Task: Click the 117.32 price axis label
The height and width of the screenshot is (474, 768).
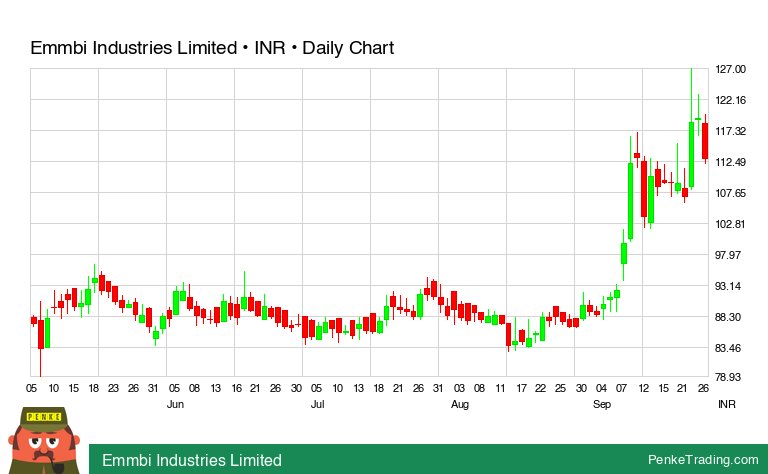Action: (x=731, y=131)
